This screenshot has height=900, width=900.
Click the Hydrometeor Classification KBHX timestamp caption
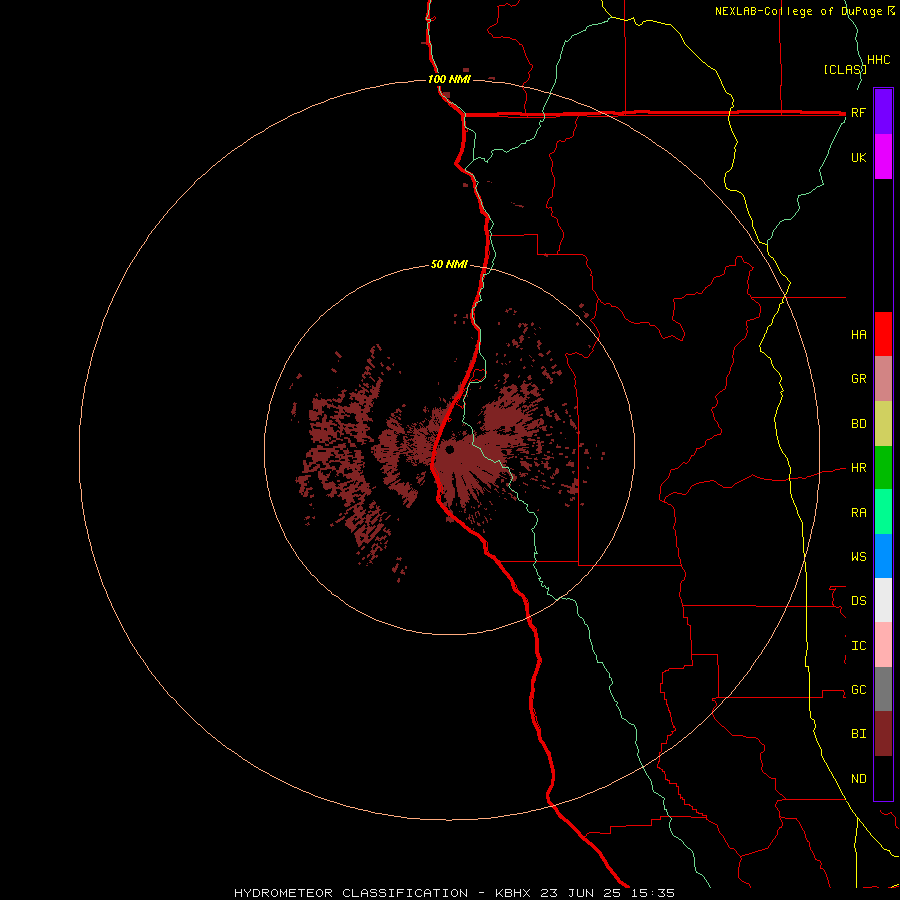coord(454,893)
